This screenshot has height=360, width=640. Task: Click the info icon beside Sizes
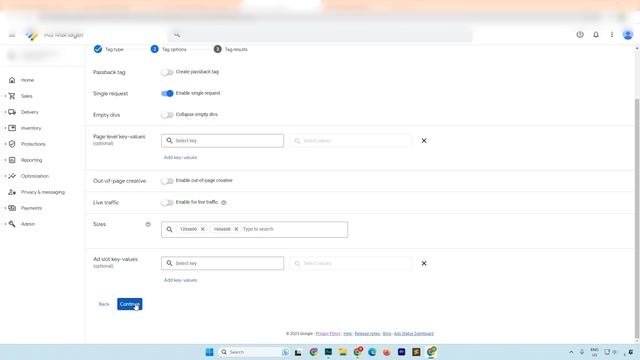[x=148, y=224]
